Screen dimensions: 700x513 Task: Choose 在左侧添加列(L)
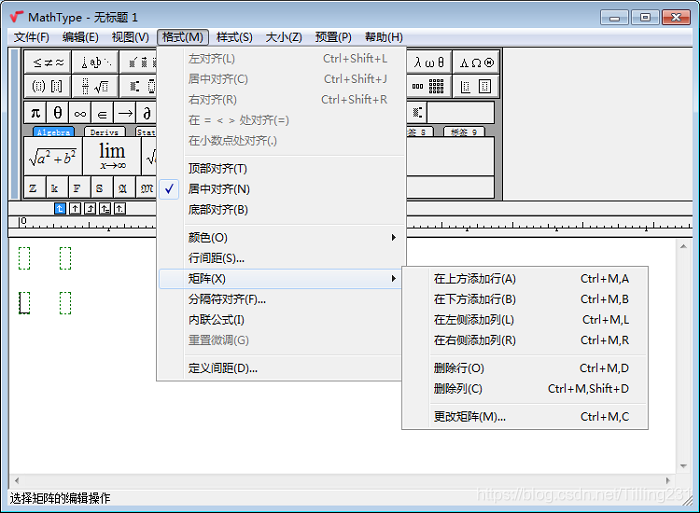(x=525, y=320)
